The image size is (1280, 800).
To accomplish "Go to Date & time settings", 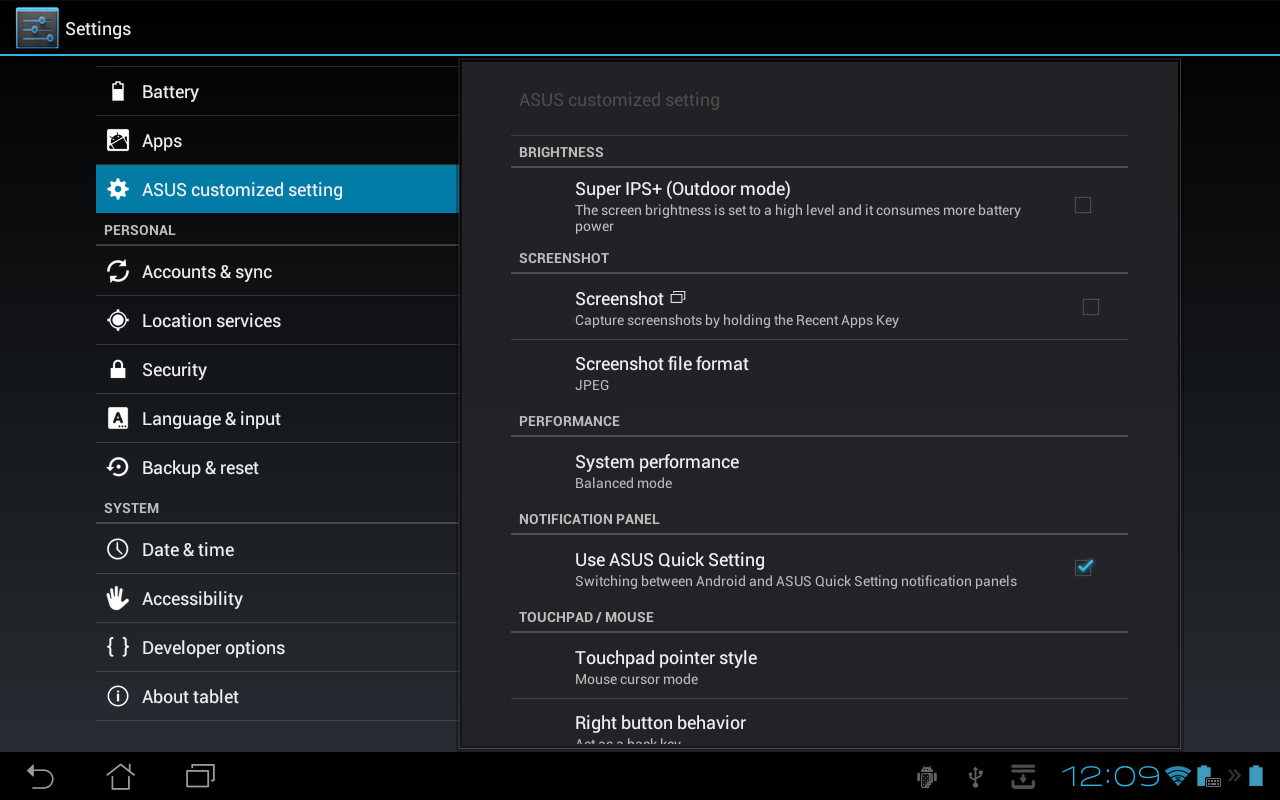I will coord(277,550).
